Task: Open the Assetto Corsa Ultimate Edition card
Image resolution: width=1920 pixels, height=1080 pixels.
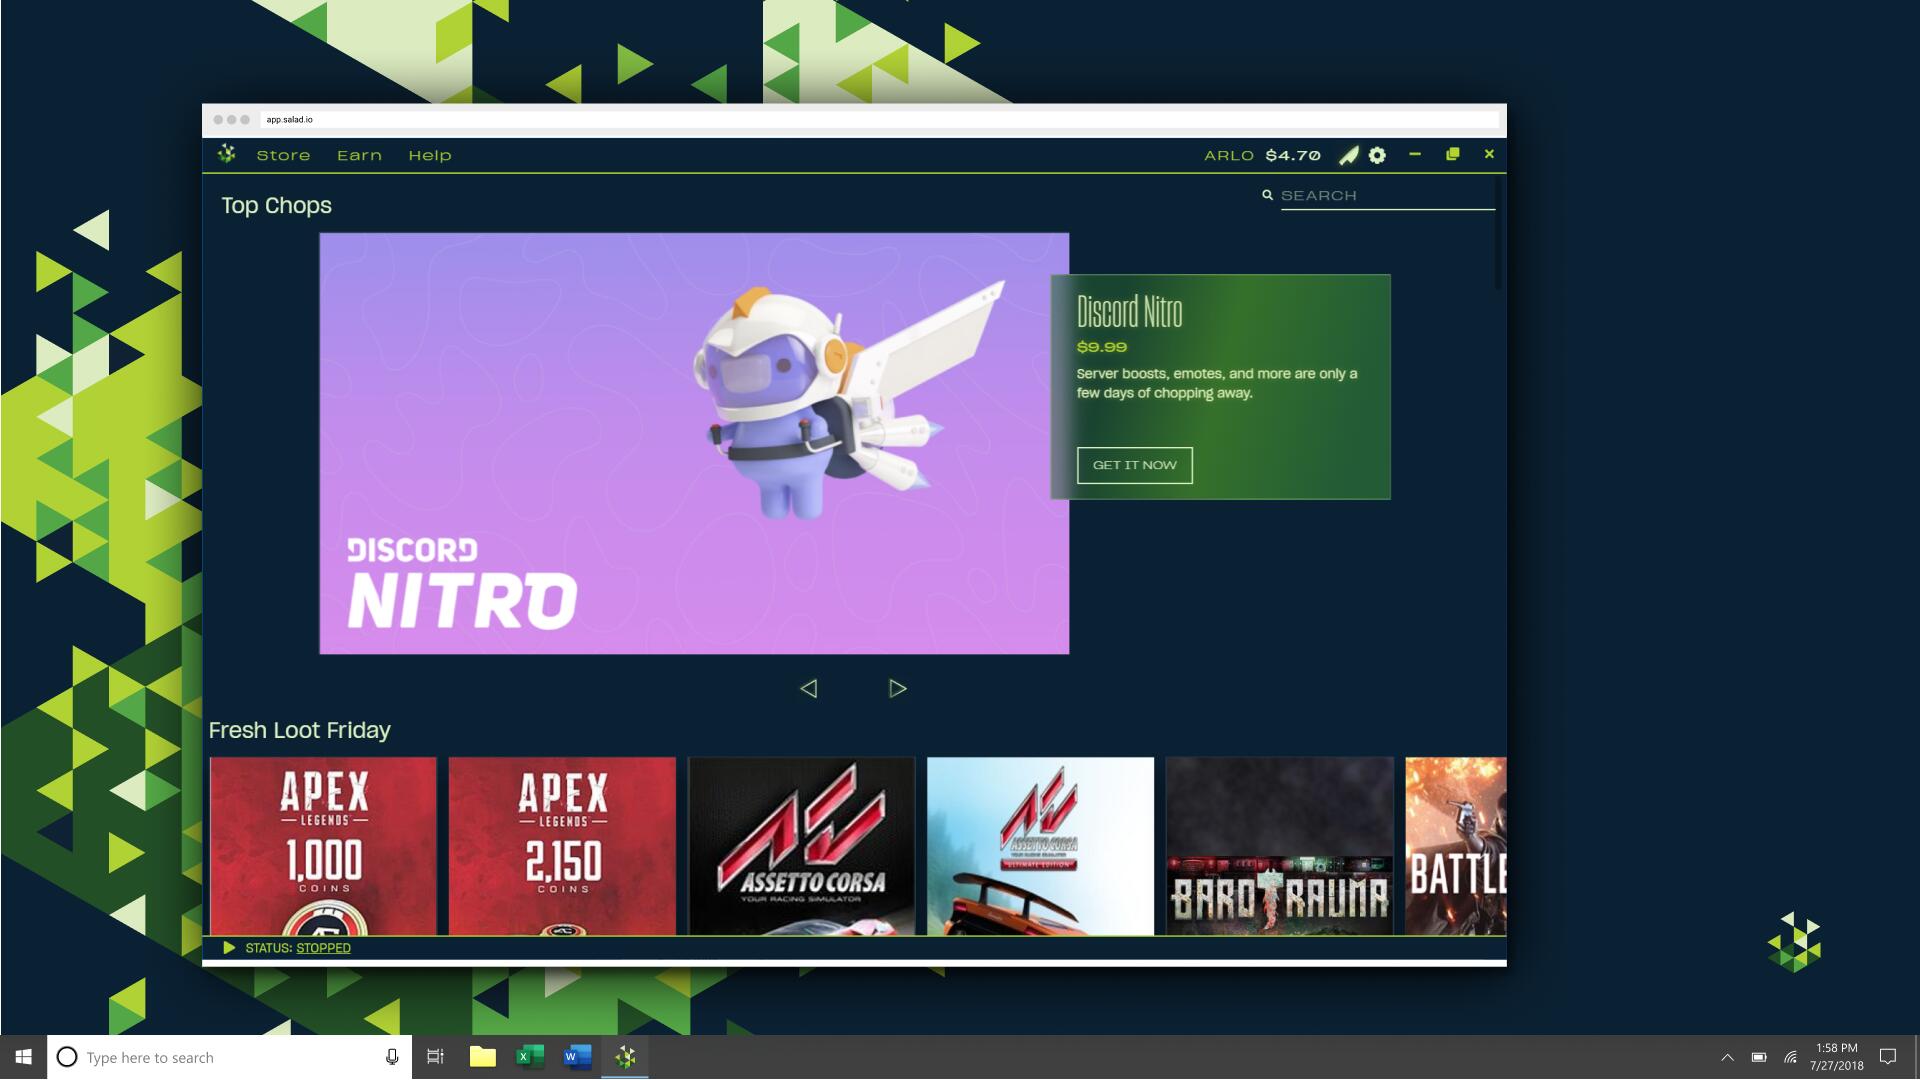Action: click(x=1040, y=846)
